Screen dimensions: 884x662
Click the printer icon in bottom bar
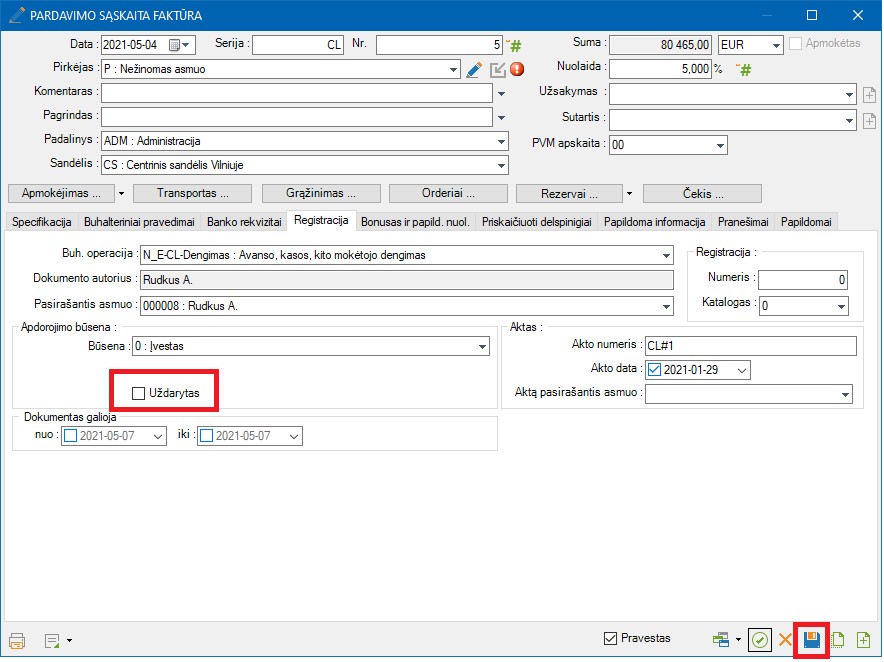pyautogui.click(x=17, y=640)
